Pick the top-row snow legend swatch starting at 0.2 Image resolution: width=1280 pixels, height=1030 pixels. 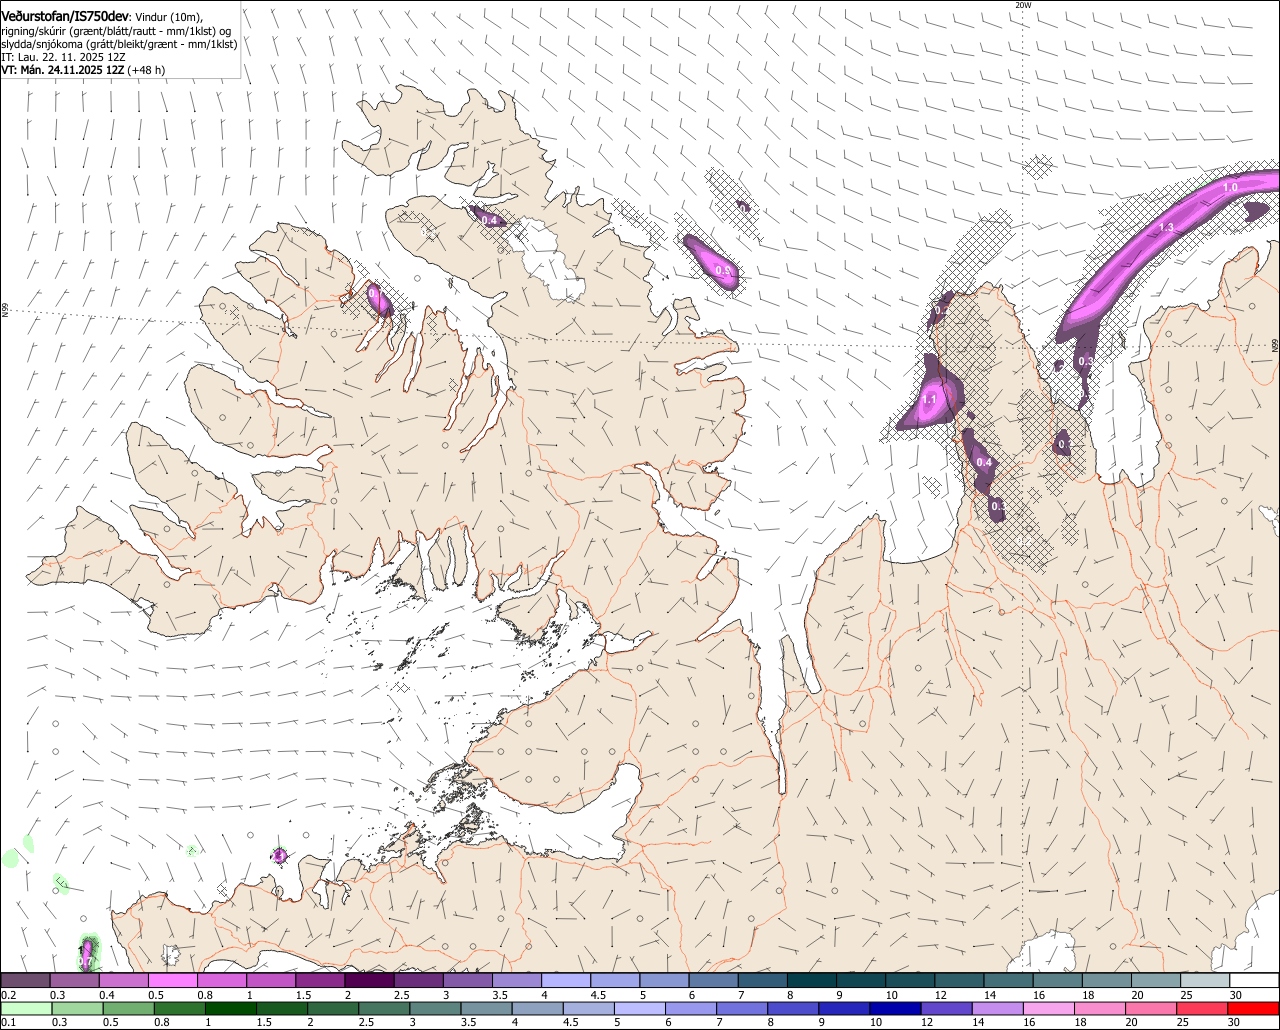pos(25,981)
